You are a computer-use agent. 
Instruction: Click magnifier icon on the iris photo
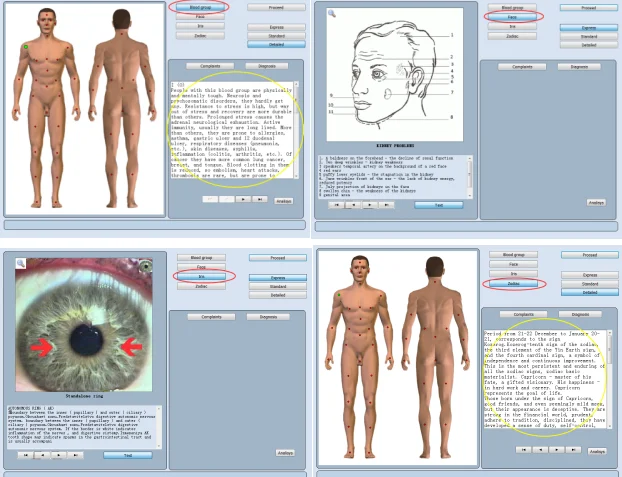click(19, 262)
